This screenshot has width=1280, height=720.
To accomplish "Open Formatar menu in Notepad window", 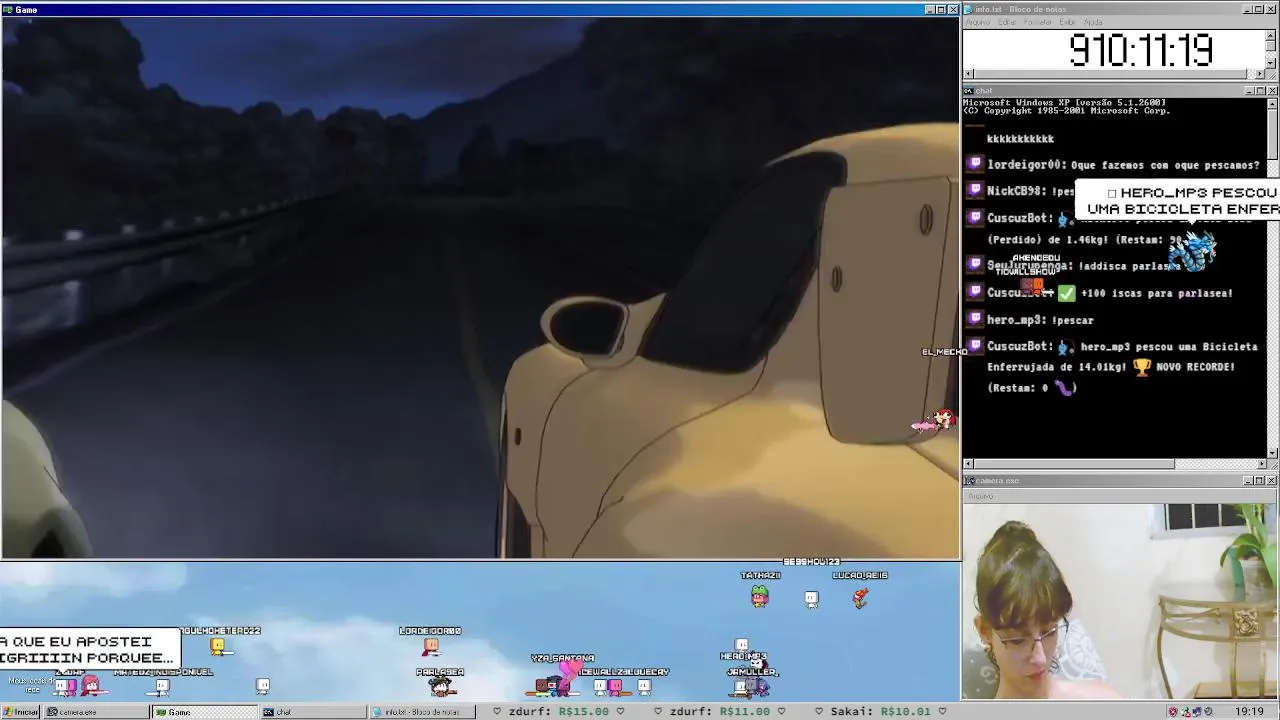I will (x=1038, y=22).
